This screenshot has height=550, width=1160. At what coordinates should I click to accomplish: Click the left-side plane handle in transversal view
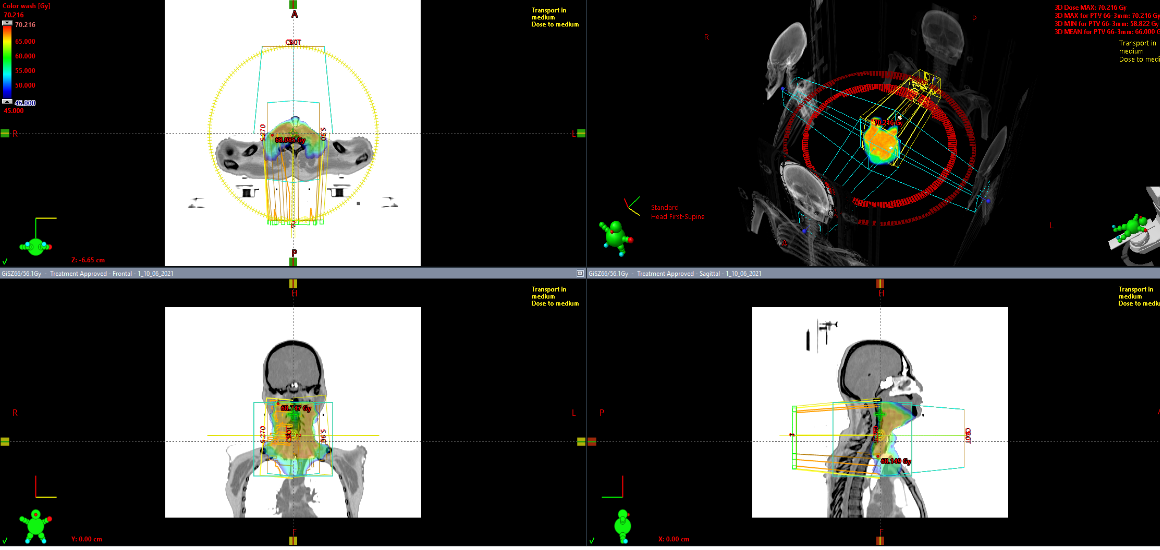[x=581, y=133]
